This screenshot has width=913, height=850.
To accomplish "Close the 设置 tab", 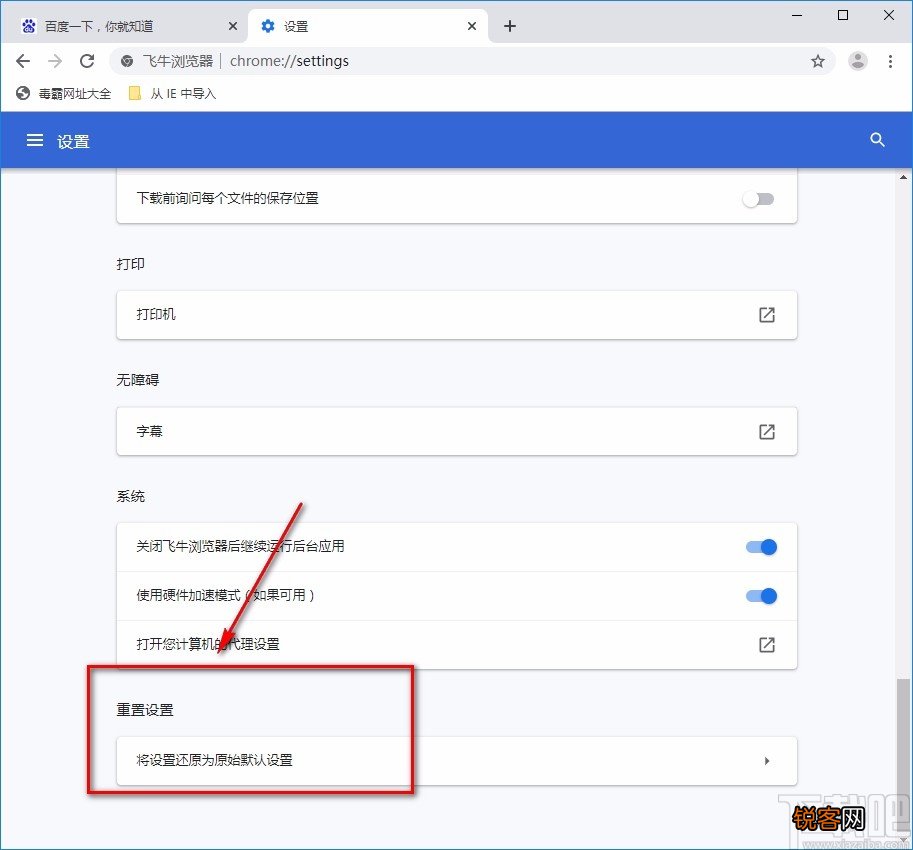I will (x=472, y=26).
